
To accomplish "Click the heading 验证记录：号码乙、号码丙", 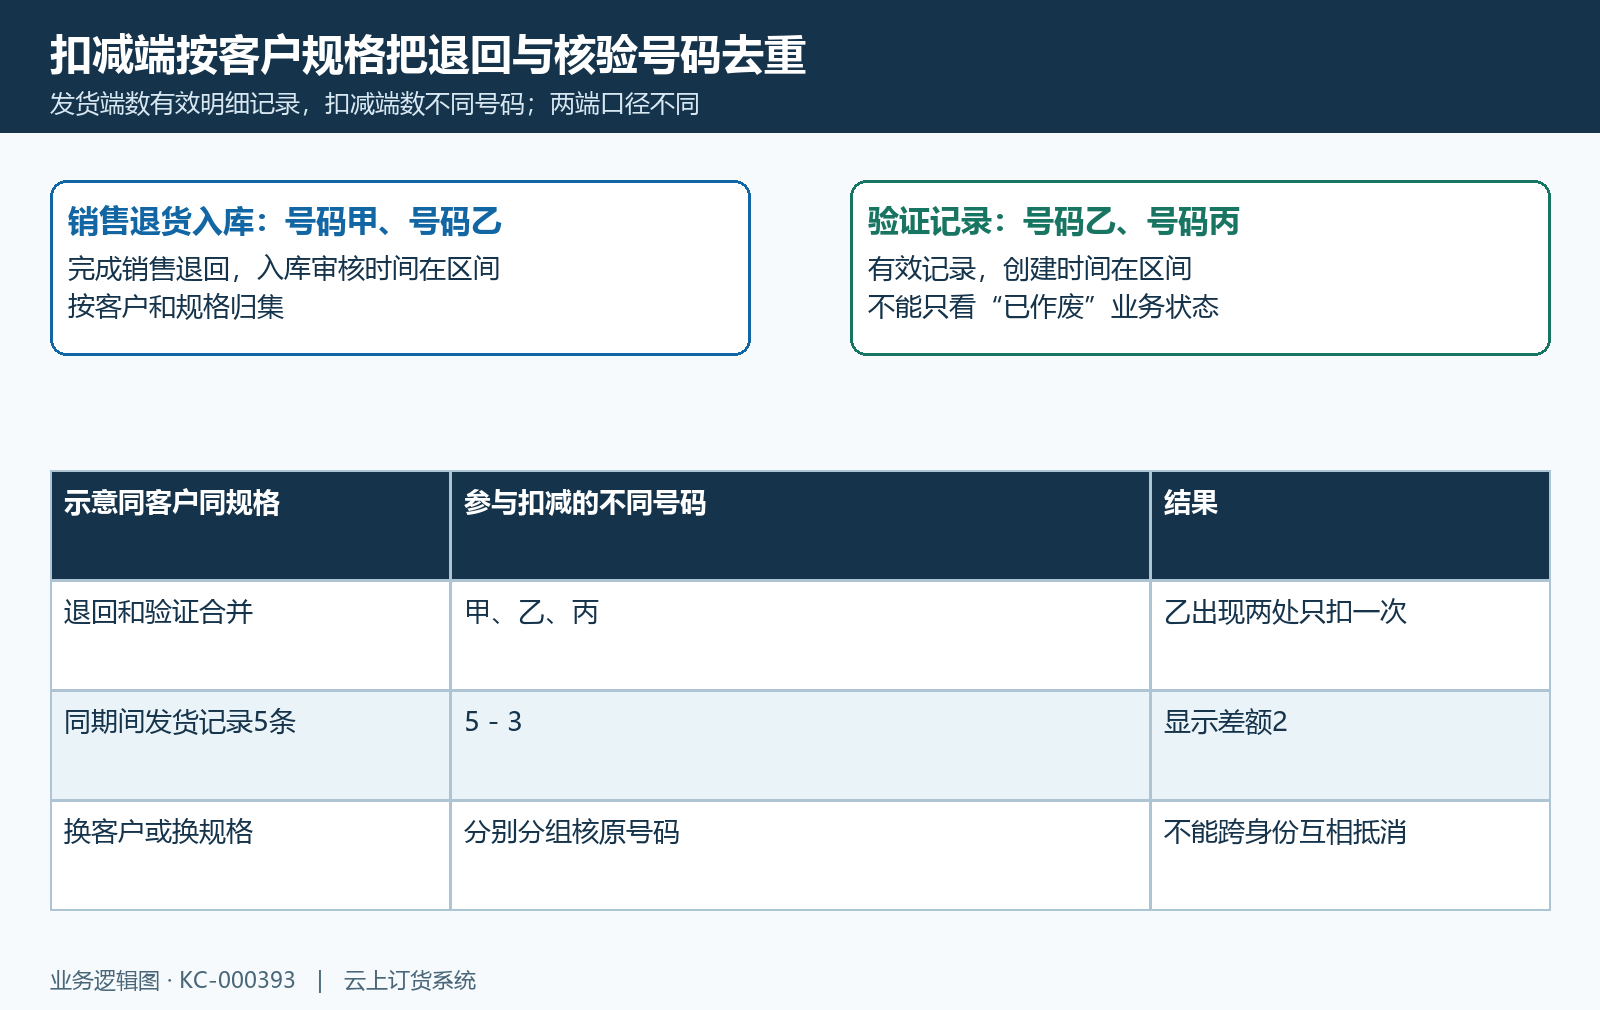I will pos(1054,221).
